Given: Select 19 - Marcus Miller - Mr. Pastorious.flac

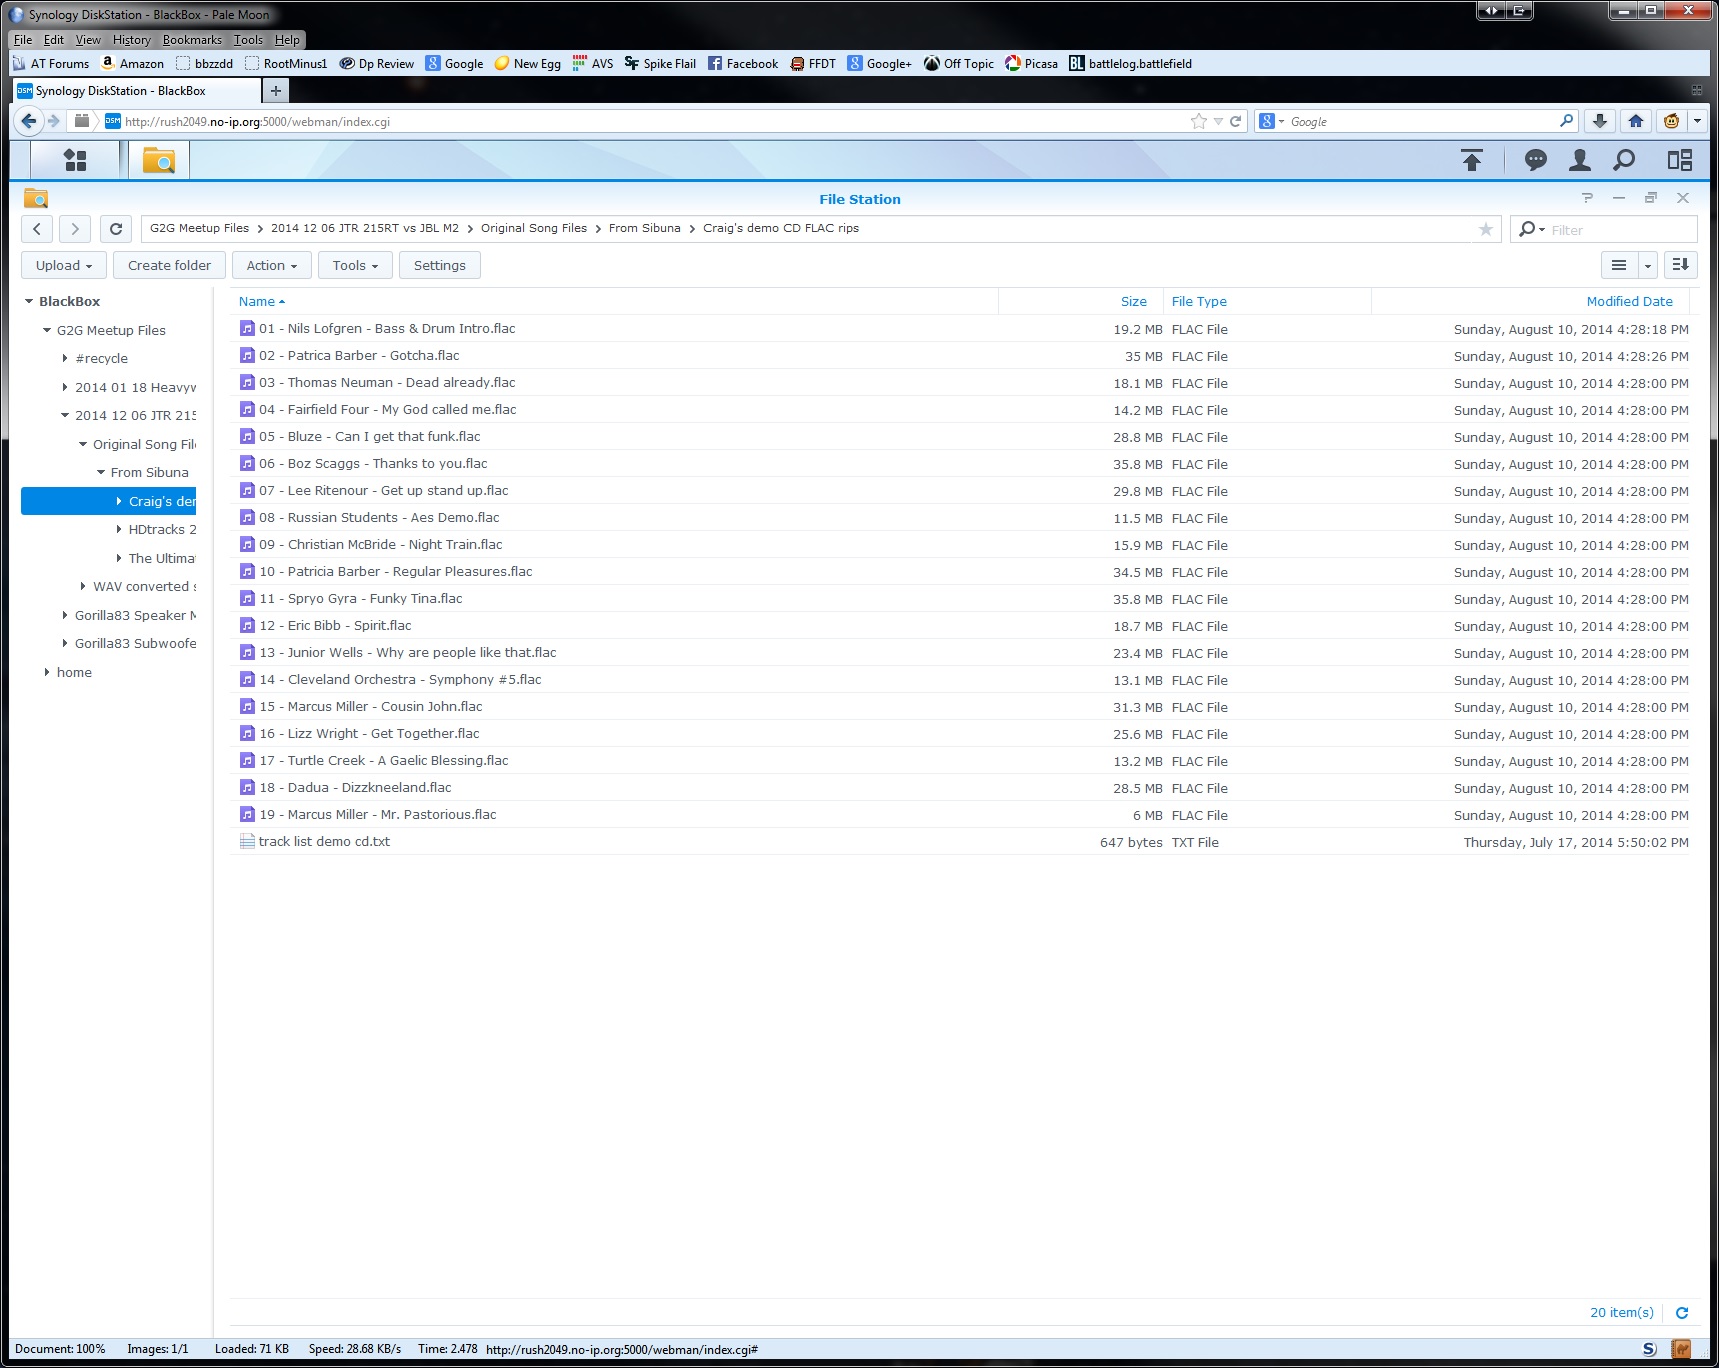Looking at the screenshot, I should [x=959, y=814].
